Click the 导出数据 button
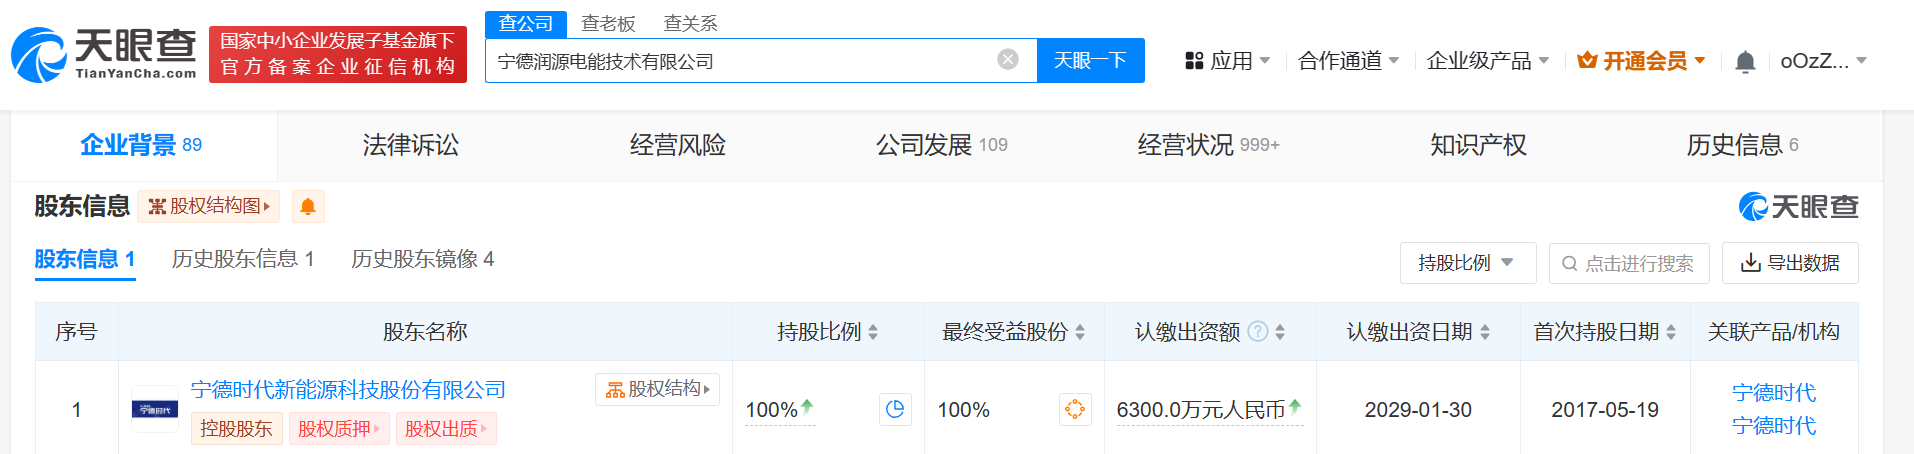 (x=1790, y=263)
